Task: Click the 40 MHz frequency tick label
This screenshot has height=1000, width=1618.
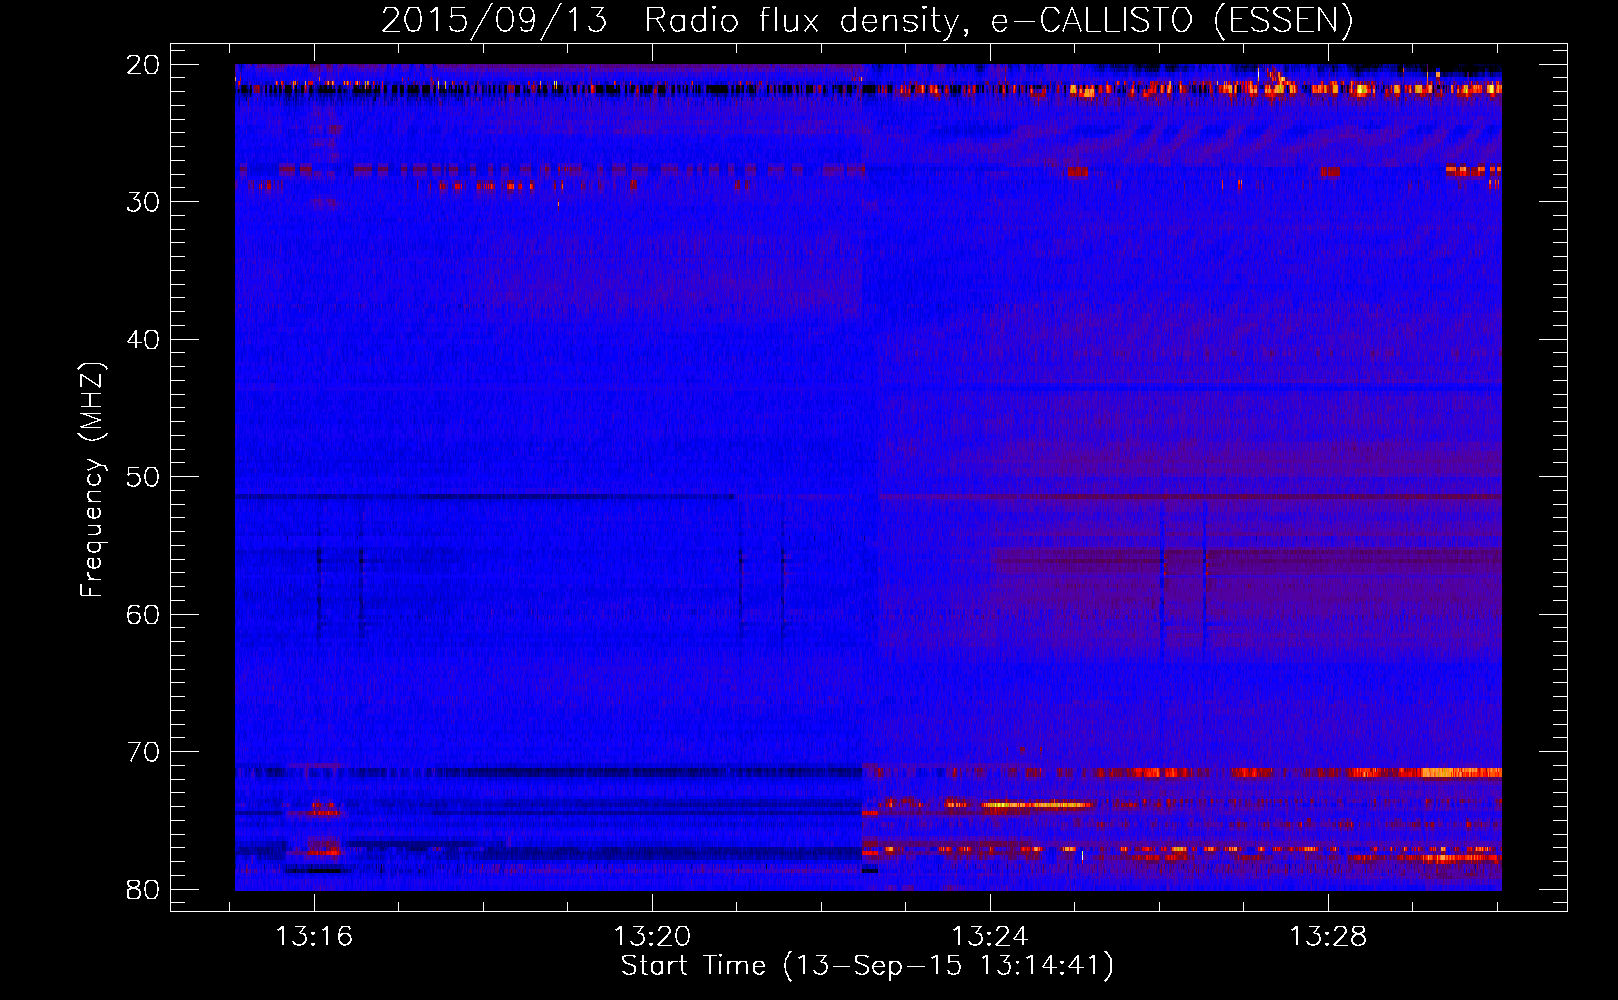Action: click(x=144, y=340)
